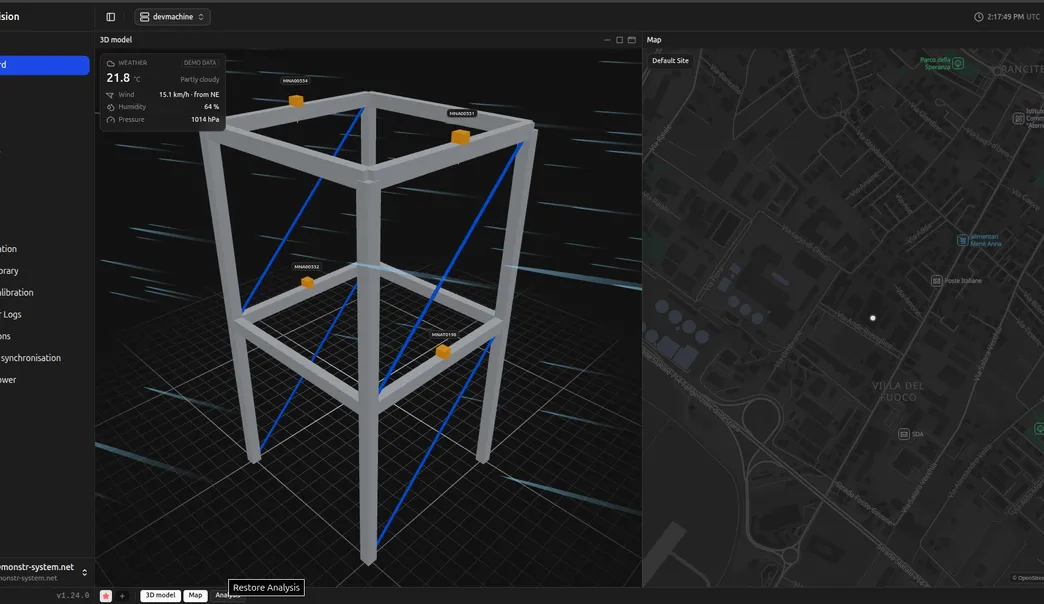The width and height of the screenshot is (1044, 604).
Task: Click the humidity icon in weather card
Action: coord(111,107)
